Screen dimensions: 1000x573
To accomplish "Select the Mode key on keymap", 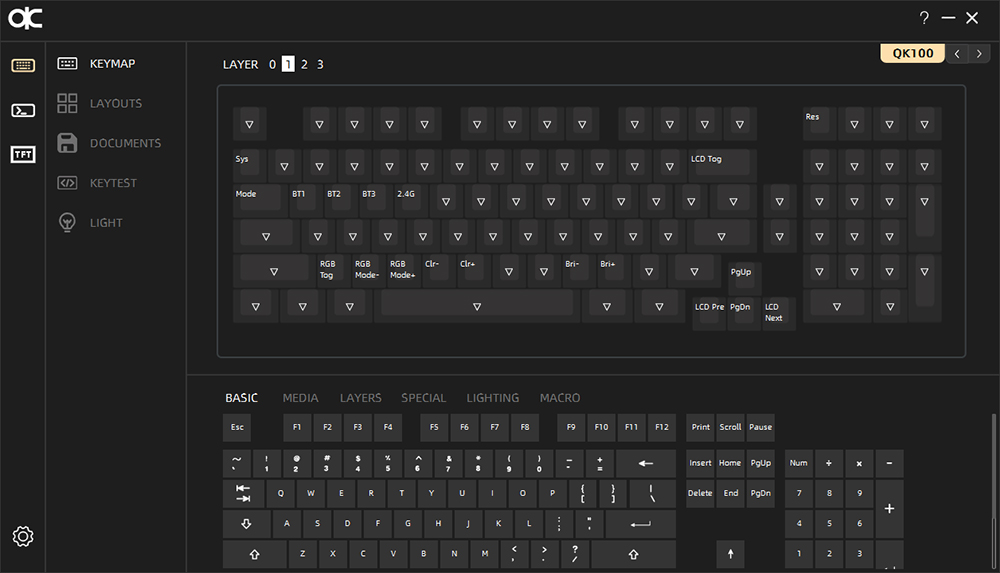I will click(258, 200).
